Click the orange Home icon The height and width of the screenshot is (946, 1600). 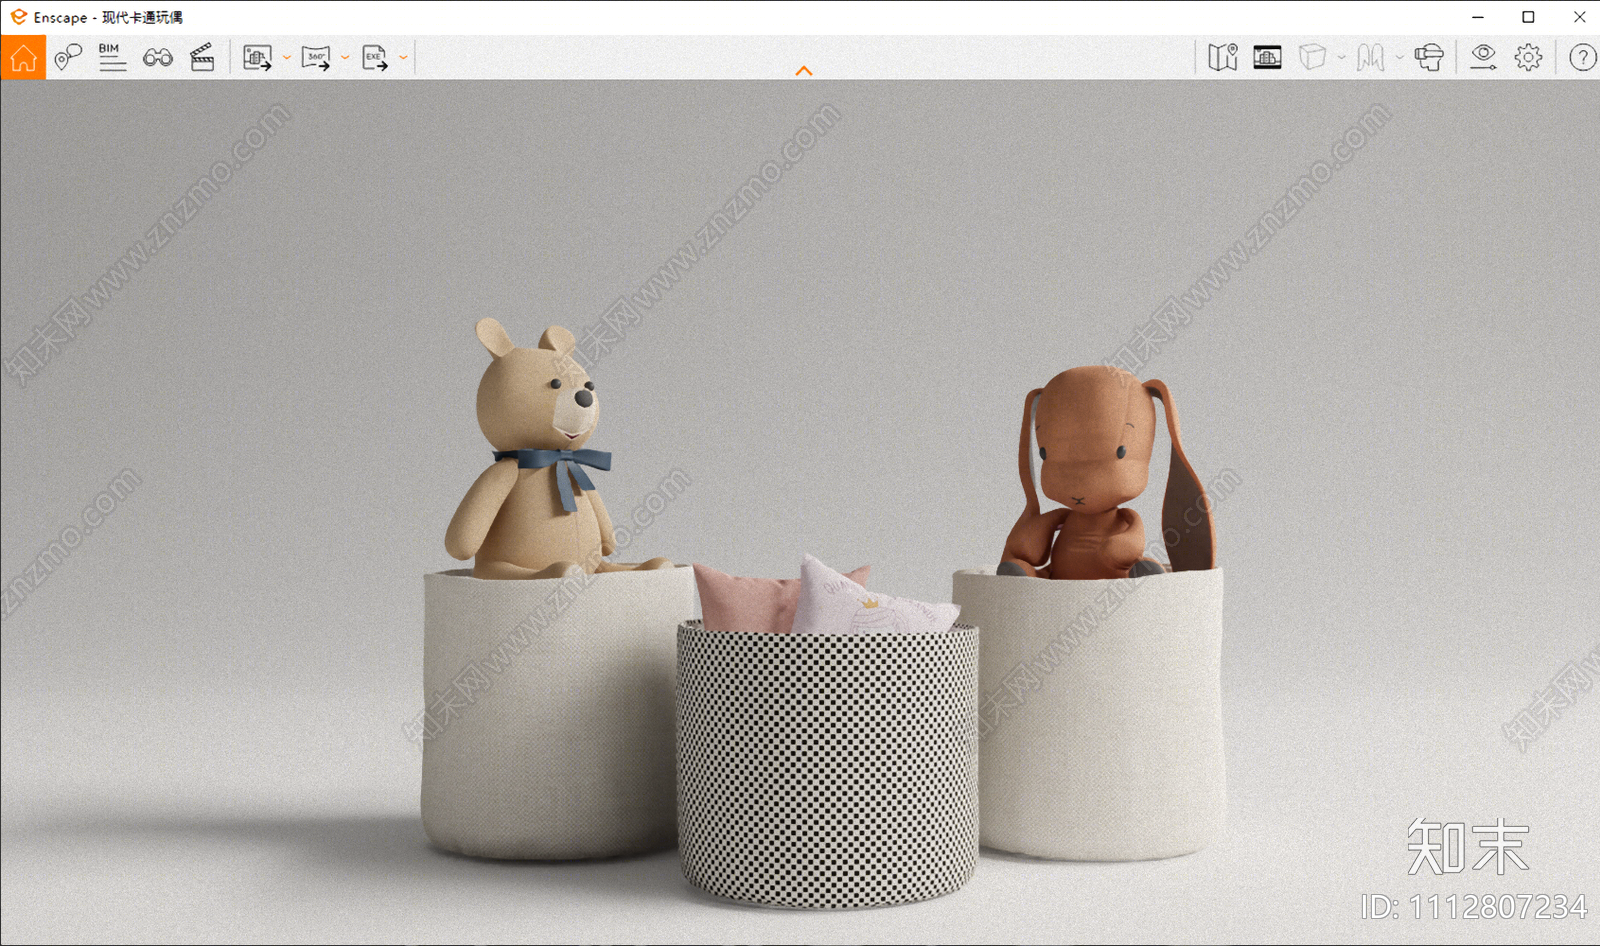tap(23, 58)
